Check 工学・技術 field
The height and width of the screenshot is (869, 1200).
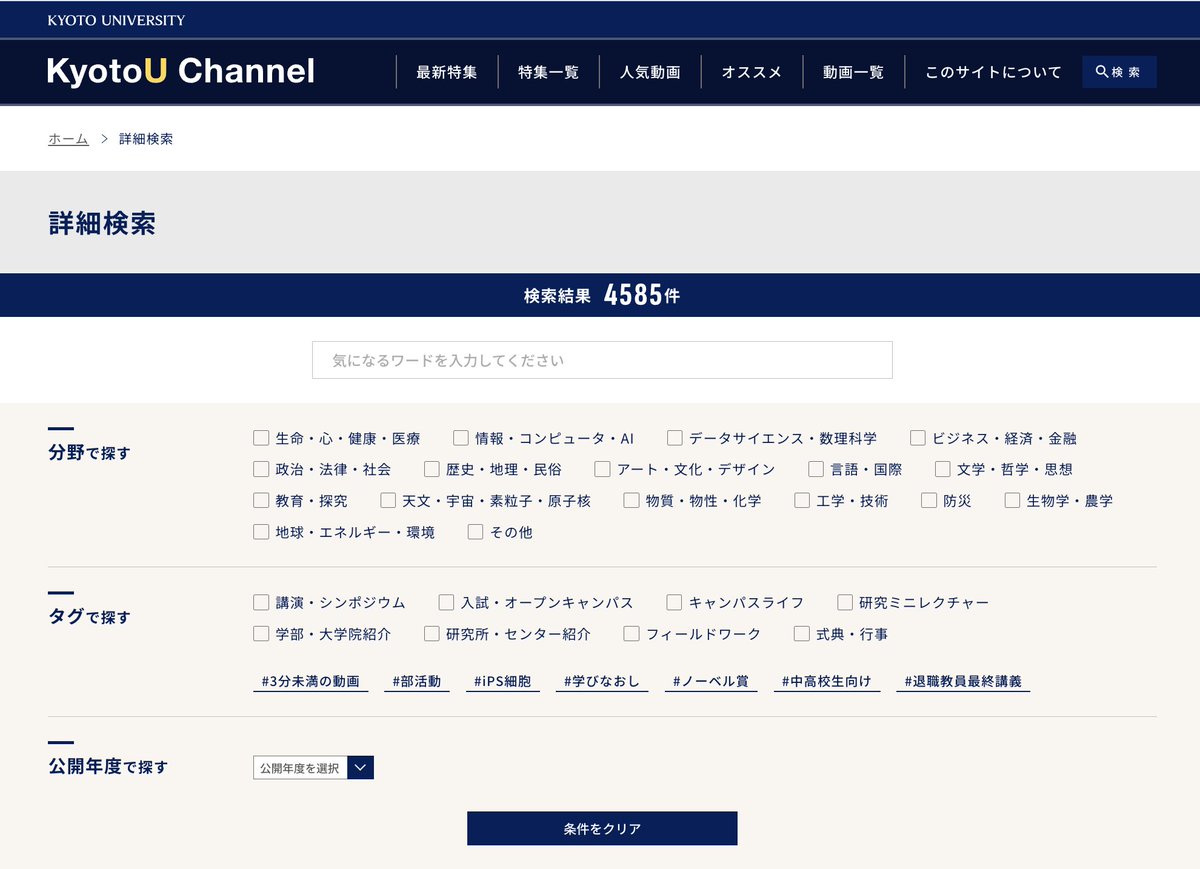[x=802, y=500]
